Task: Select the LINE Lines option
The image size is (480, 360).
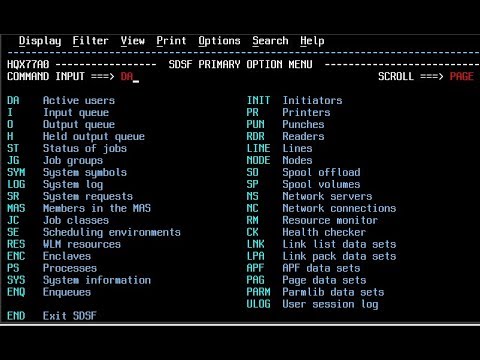Action: point(280,148)
